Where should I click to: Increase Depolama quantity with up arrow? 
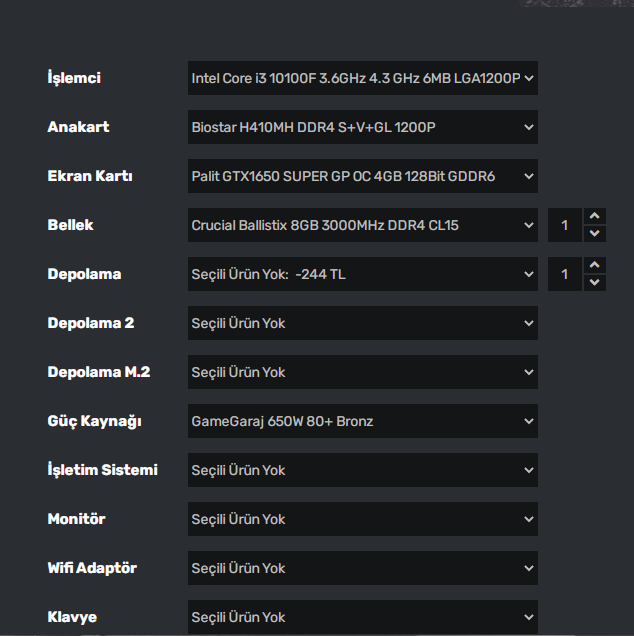pos(595,265)
